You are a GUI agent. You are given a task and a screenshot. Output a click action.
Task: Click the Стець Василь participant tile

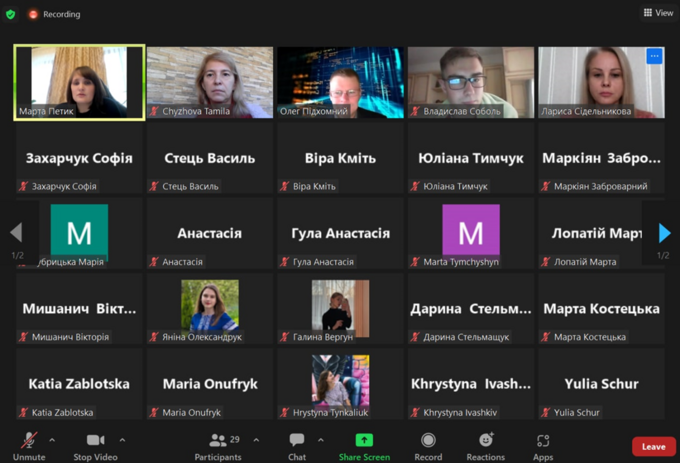[210, 158]
